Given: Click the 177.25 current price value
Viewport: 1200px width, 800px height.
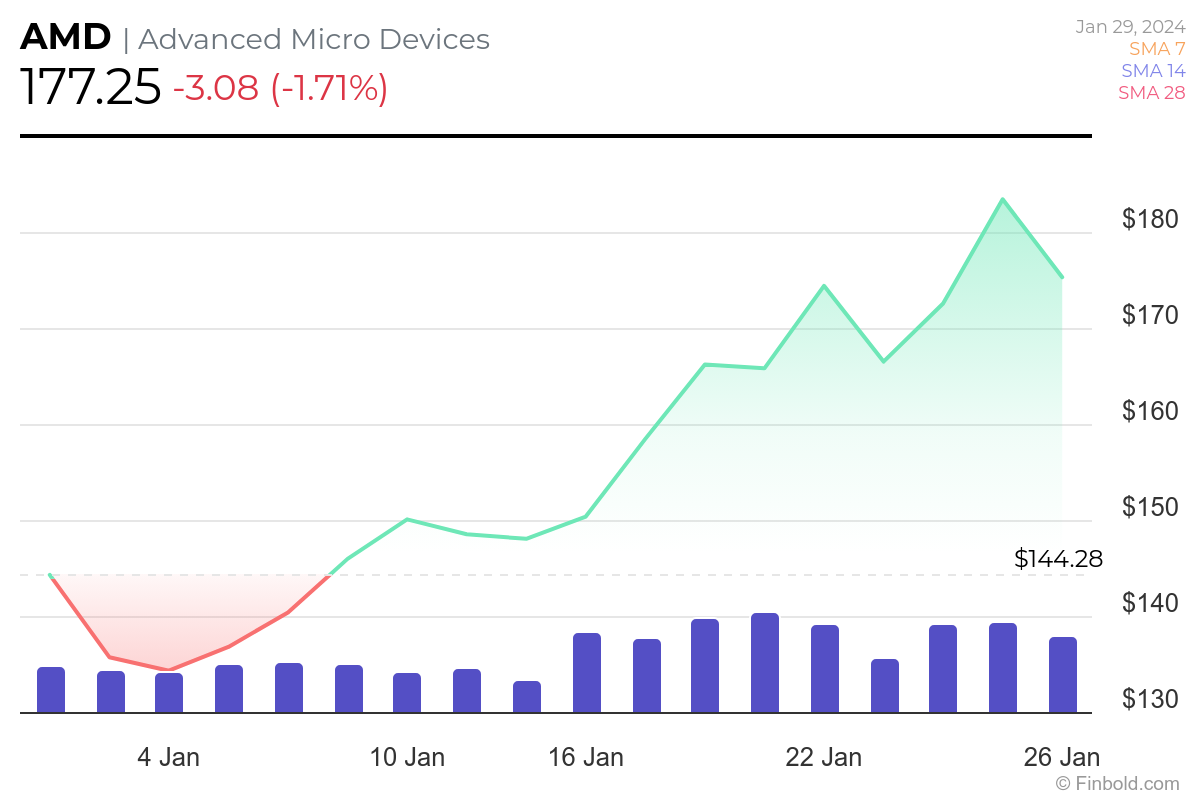Looking at the screenshot, I should click(x=90, y=88).
